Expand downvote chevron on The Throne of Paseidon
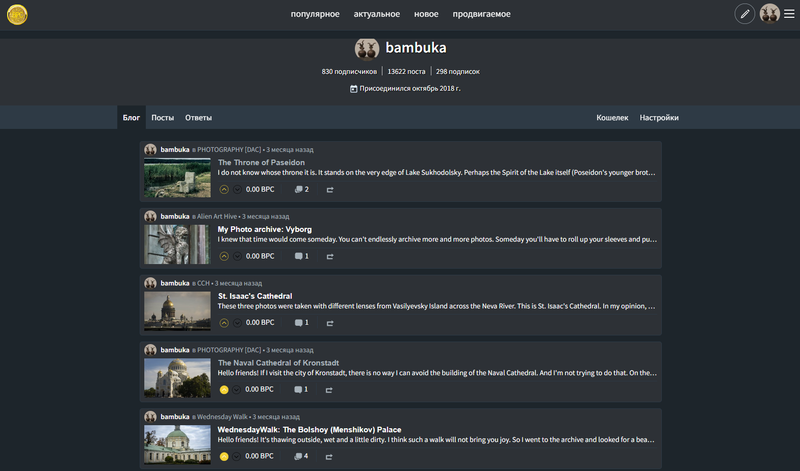800x471 pixels. click(x=238, y=189)
